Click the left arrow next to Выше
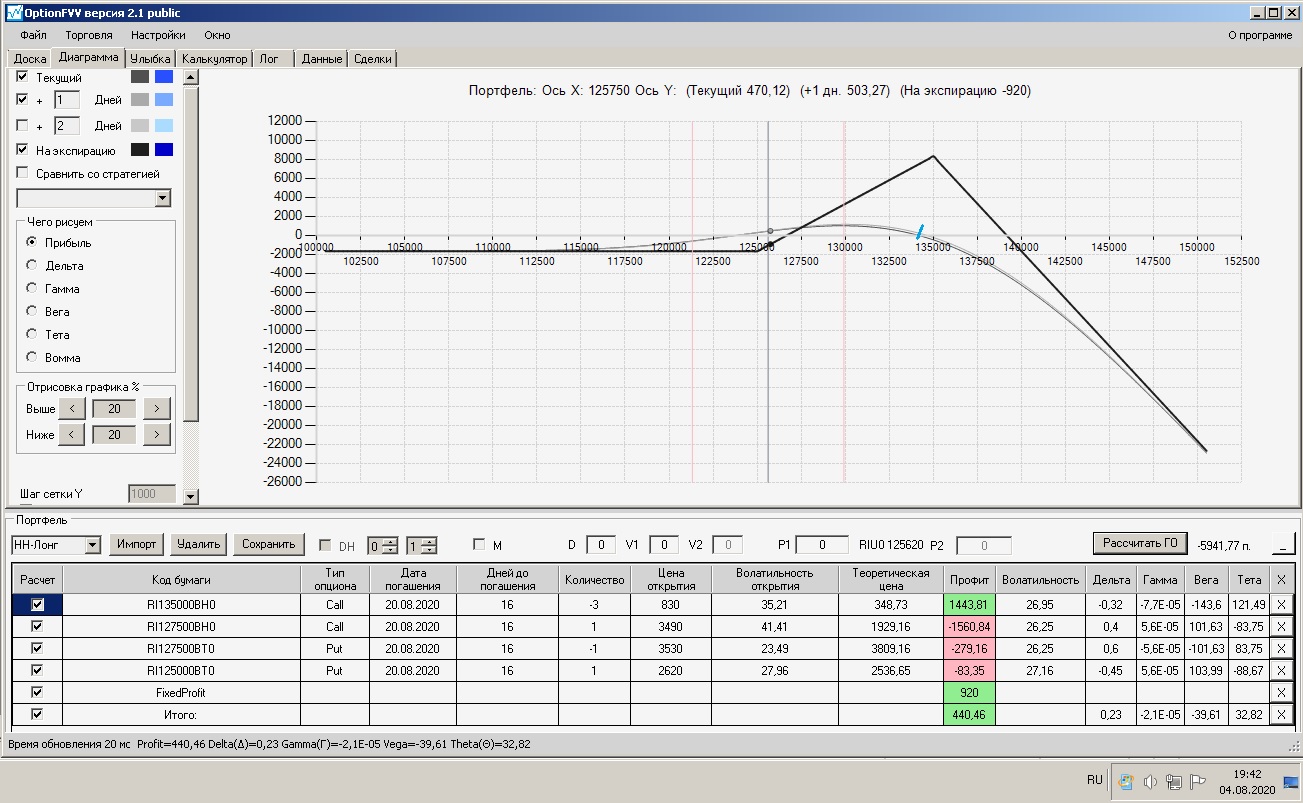This screenshot has width=1303, height=803. pos(72,408)
